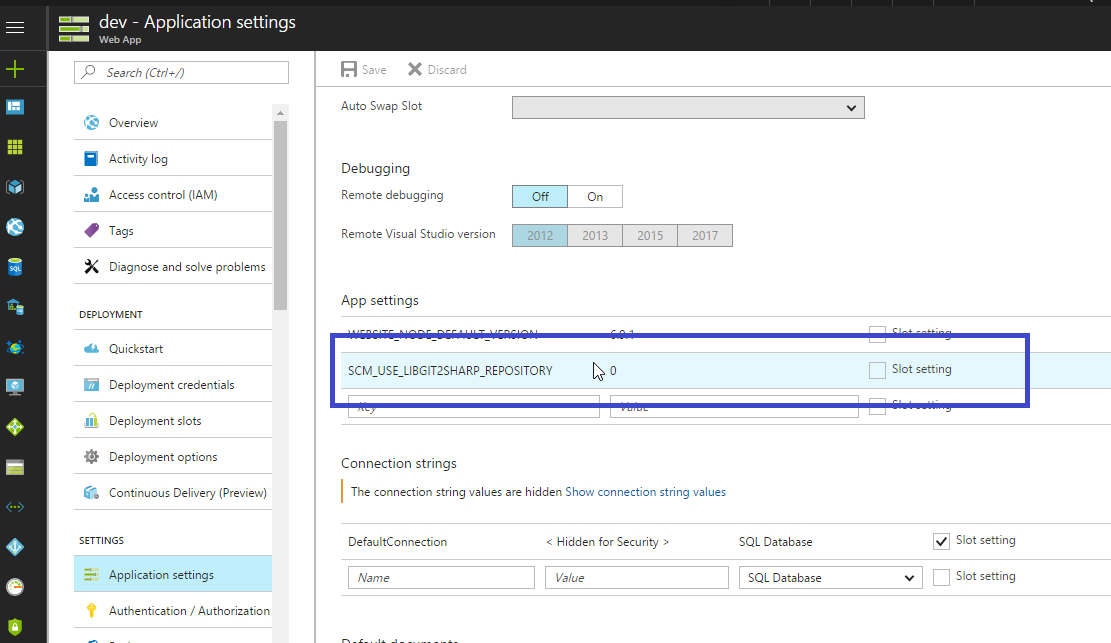Click the Search (Ctrl+/) field
This screenshot has width=1111, height=643.
coord(182,72)
